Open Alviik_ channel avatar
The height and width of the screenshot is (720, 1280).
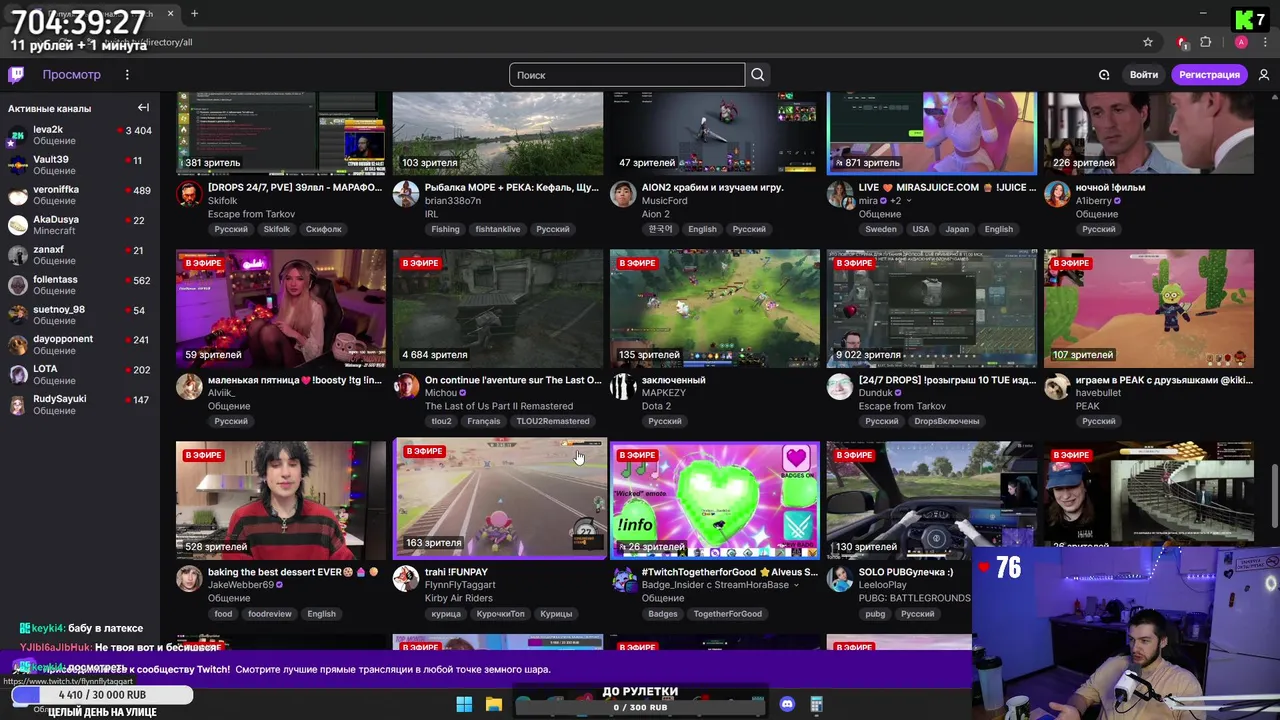pyautogui.click(x=189, y=387)
